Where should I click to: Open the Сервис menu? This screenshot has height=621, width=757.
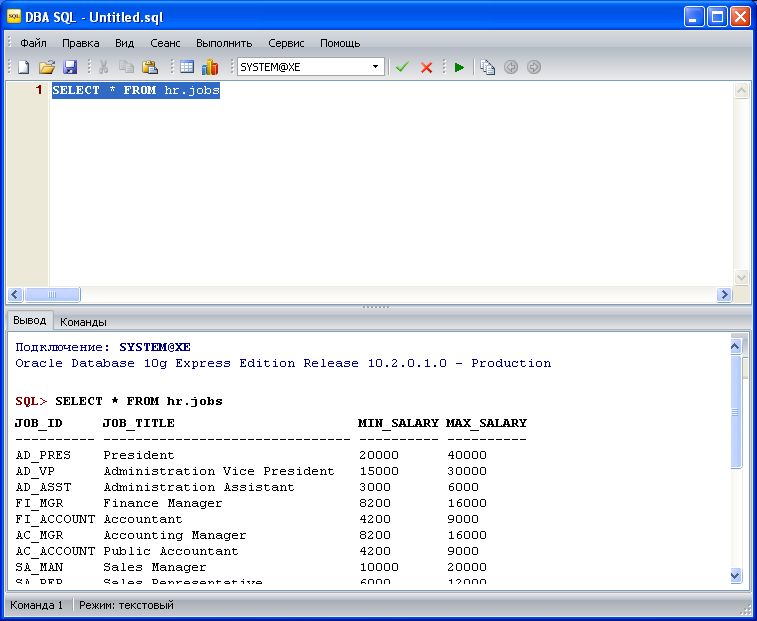[286, 43]
